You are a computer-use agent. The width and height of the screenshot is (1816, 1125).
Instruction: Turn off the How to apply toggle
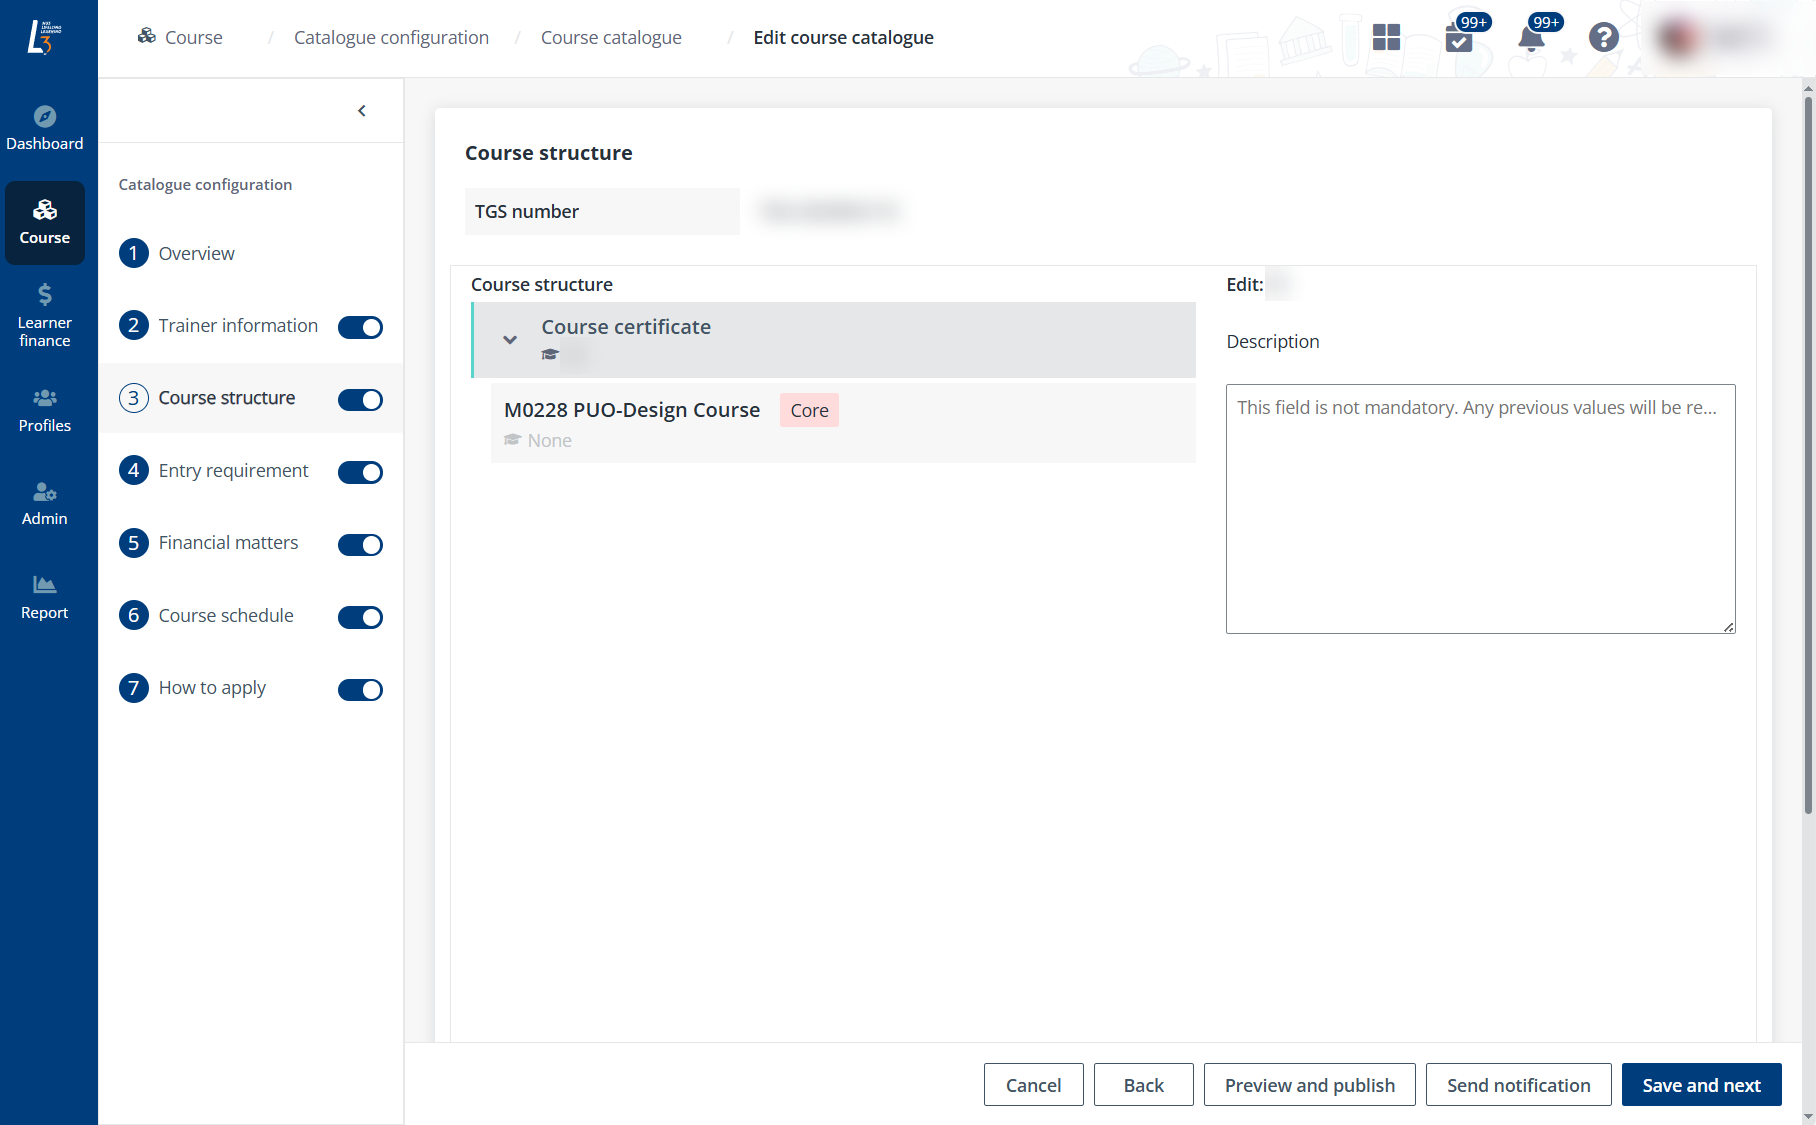pos(360,690)
